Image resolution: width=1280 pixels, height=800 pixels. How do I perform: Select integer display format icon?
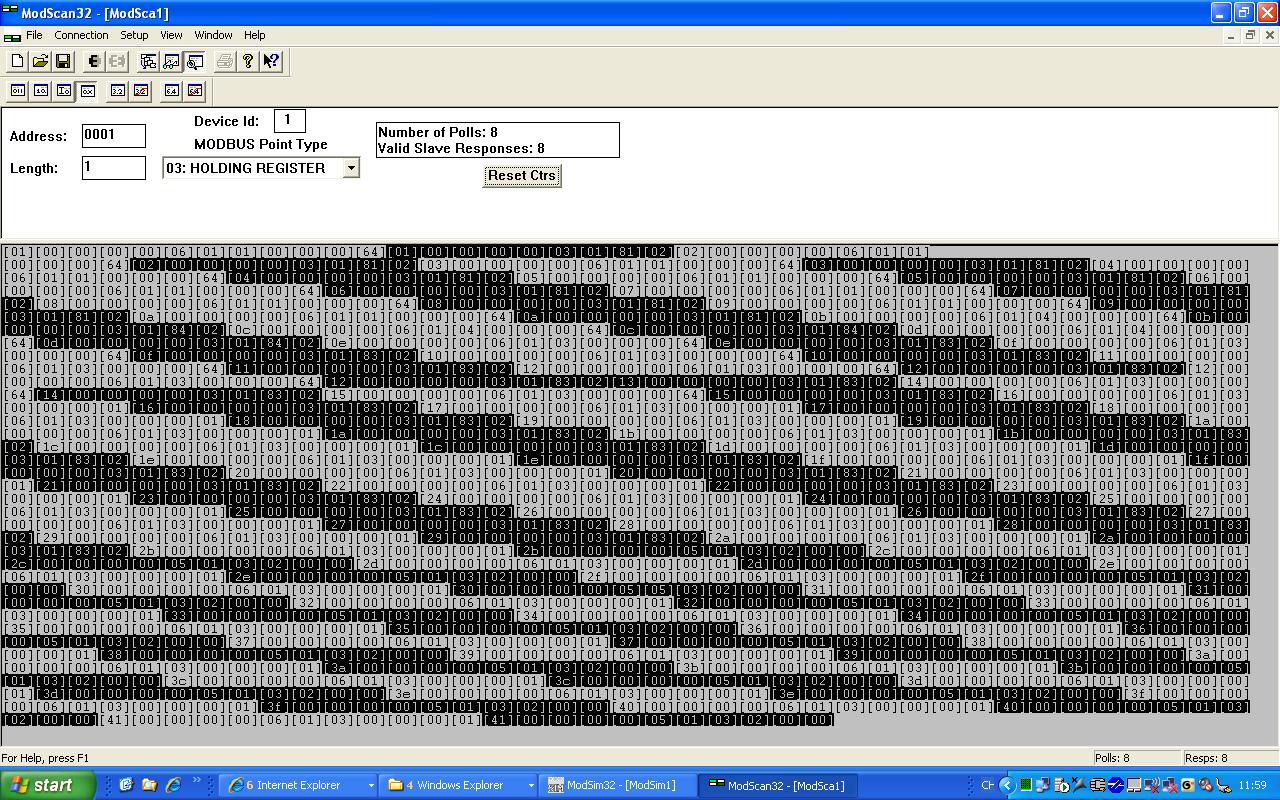point(64,91)
